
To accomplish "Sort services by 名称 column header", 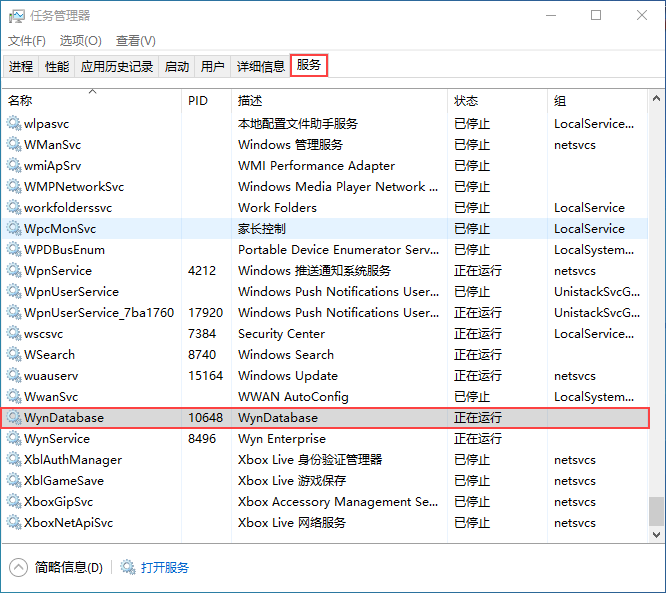I will click(92, 101).
